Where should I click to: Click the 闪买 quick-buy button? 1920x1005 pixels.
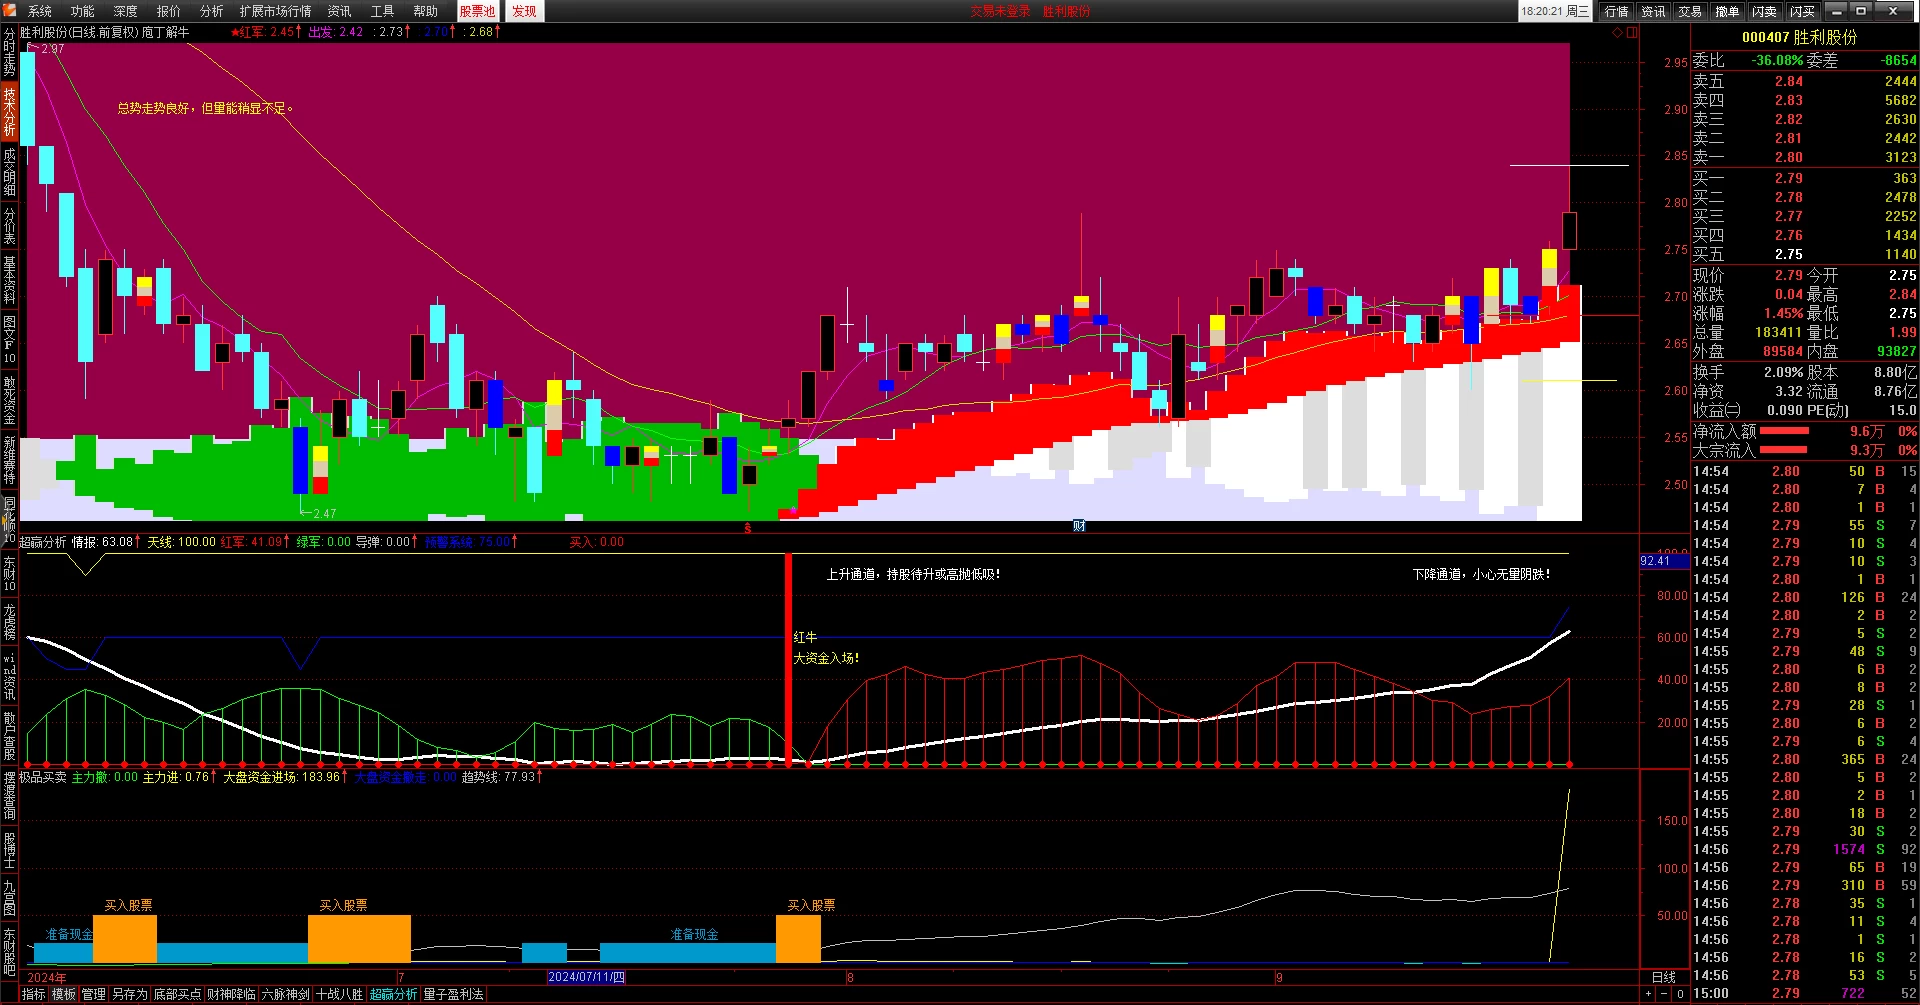1802,11
